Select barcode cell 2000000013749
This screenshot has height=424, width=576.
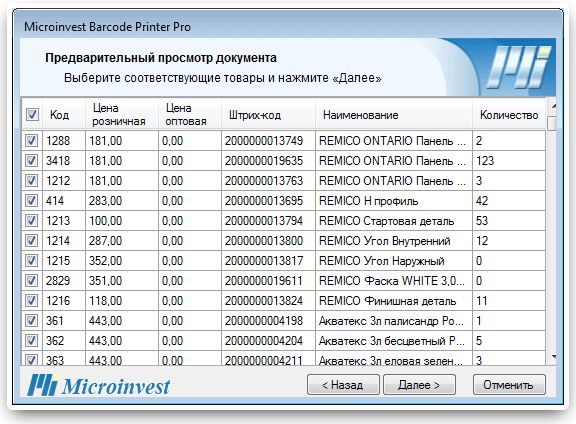pyautogui.click(x=269, y=141)
